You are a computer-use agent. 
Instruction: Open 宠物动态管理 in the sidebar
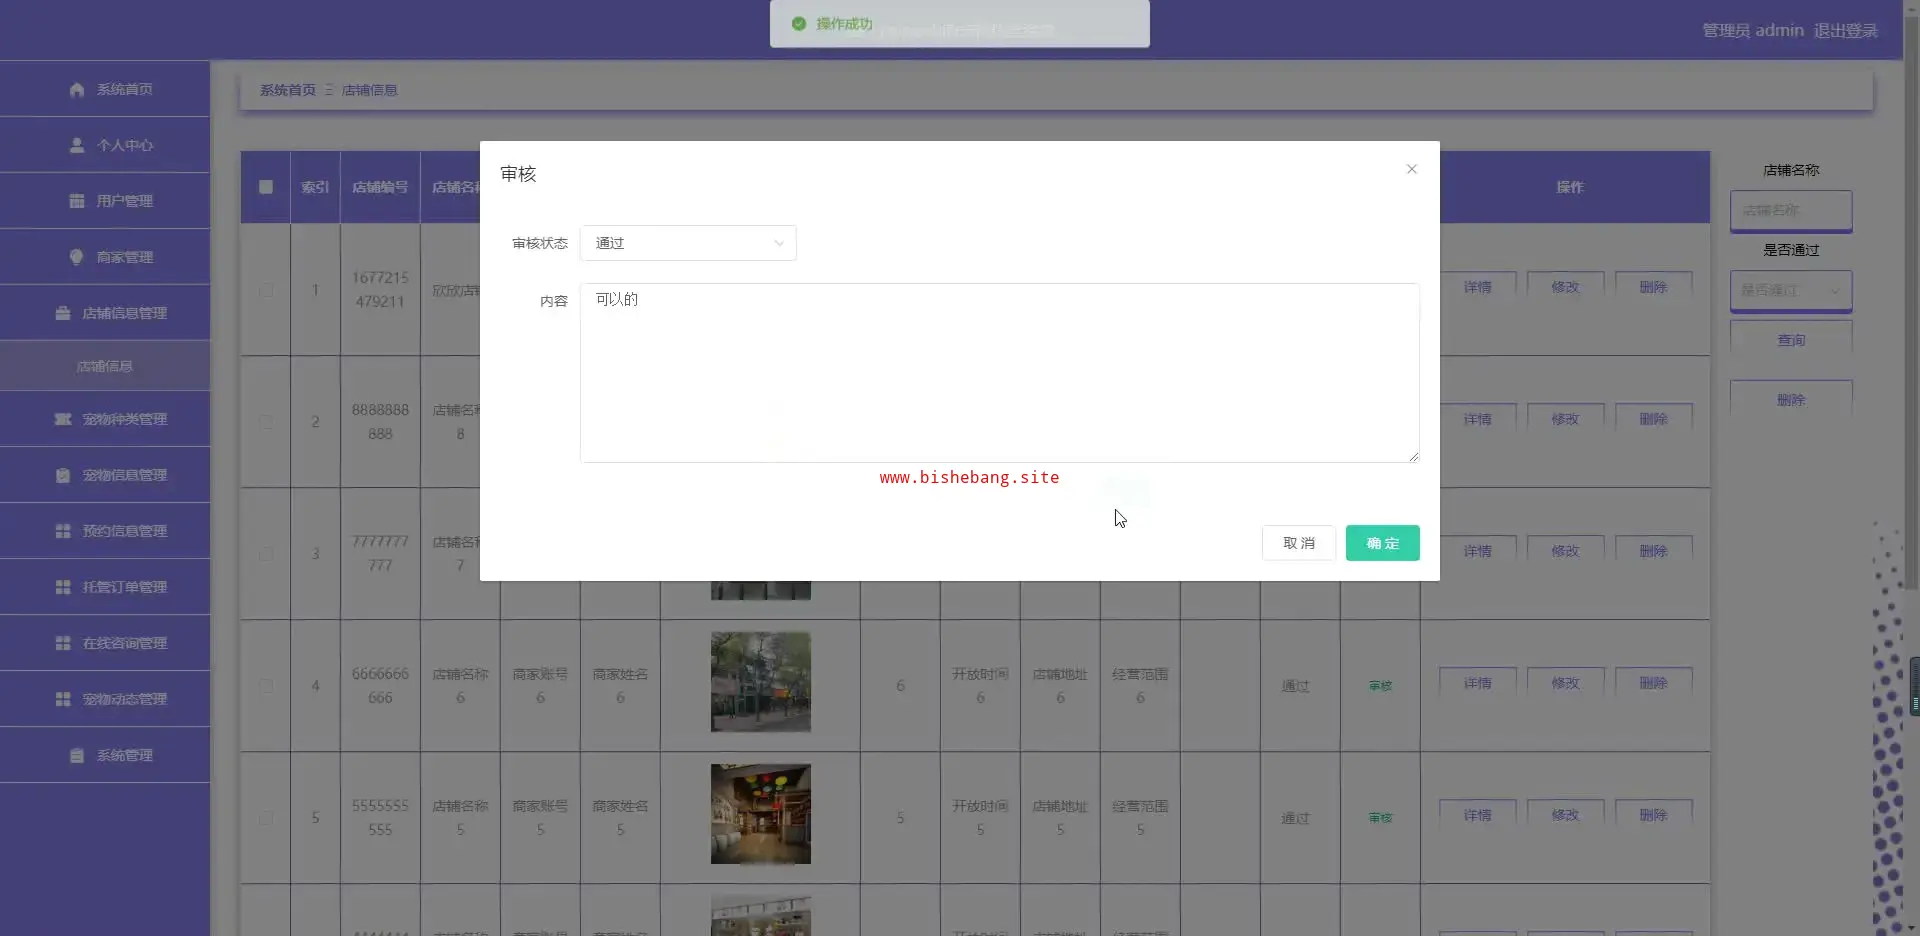[x=105, y=699]
